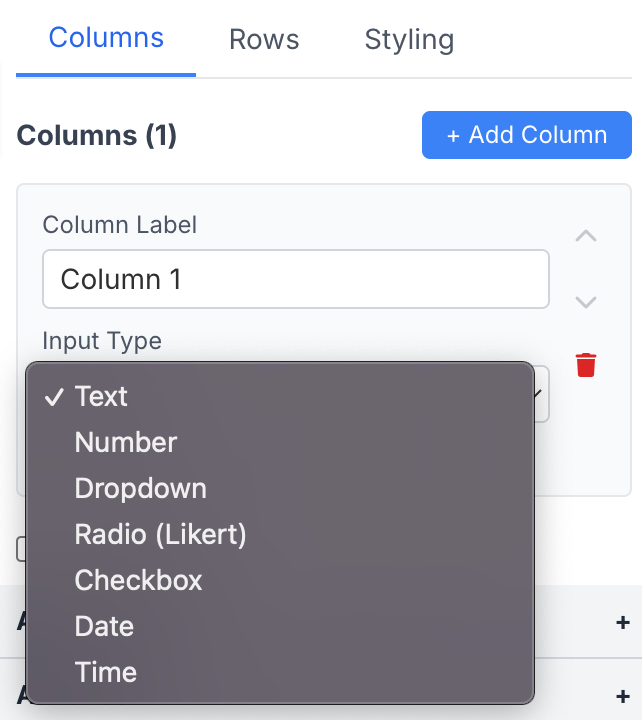The height and width of the screenshot is (720, 642).
Task: Select the checked Text input type option
Action: point(101,397)
